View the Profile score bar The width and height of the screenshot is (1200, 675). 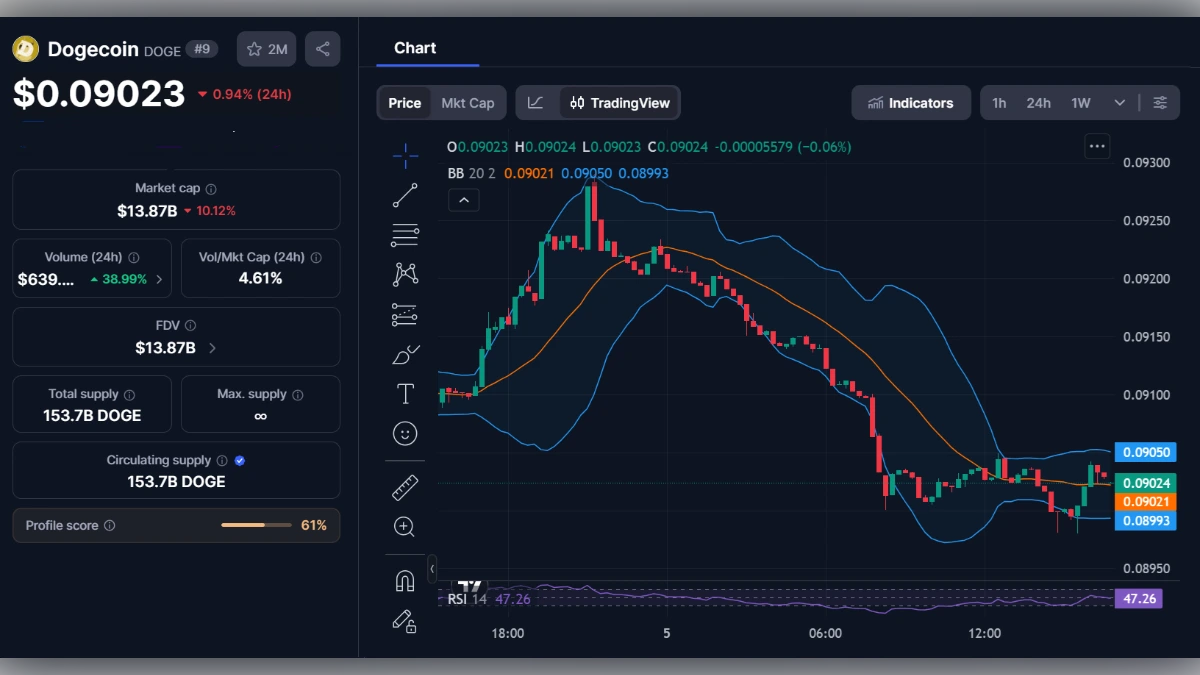(x=255, y=525)
